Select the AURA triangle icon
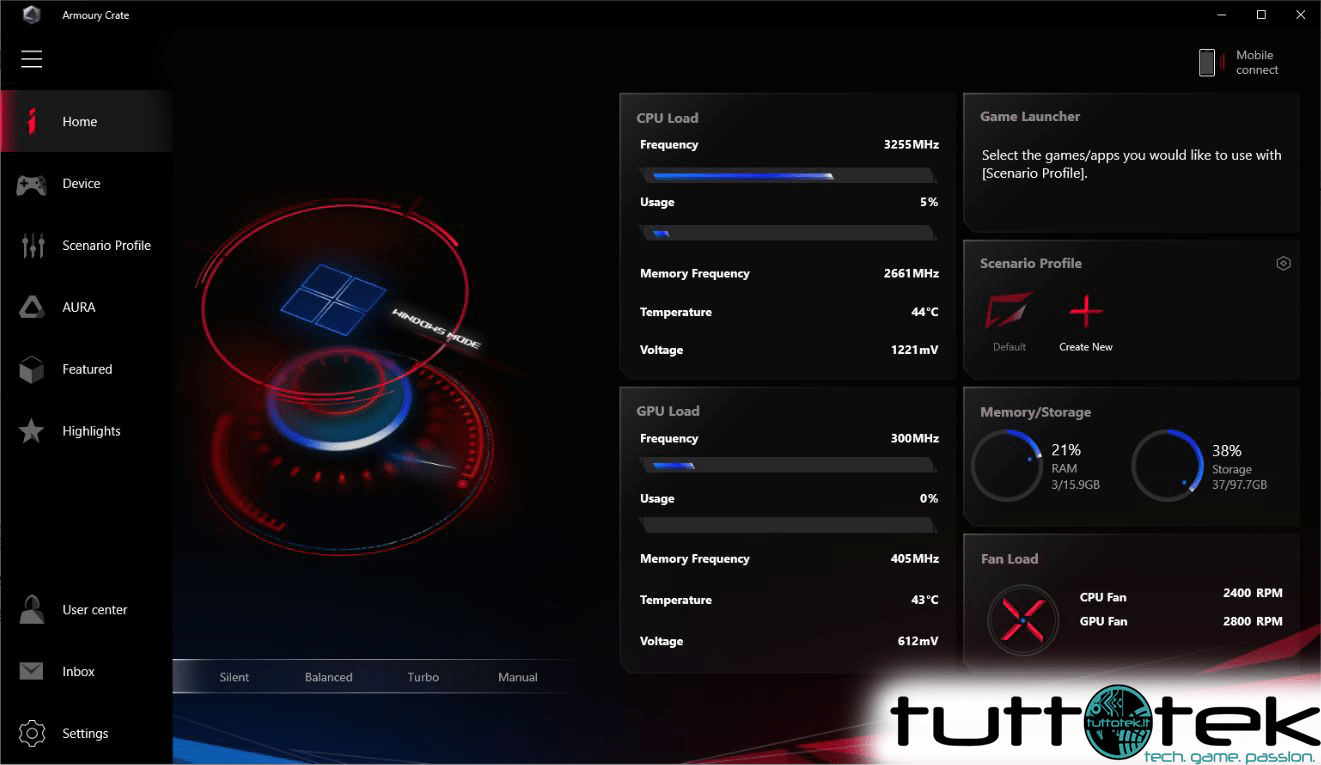1321x765 pixels. tap(32, 307)
